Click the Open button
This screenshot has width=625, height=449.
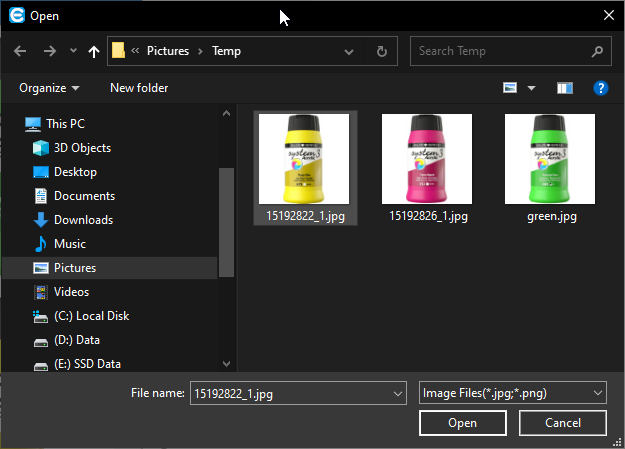(462, 423)
